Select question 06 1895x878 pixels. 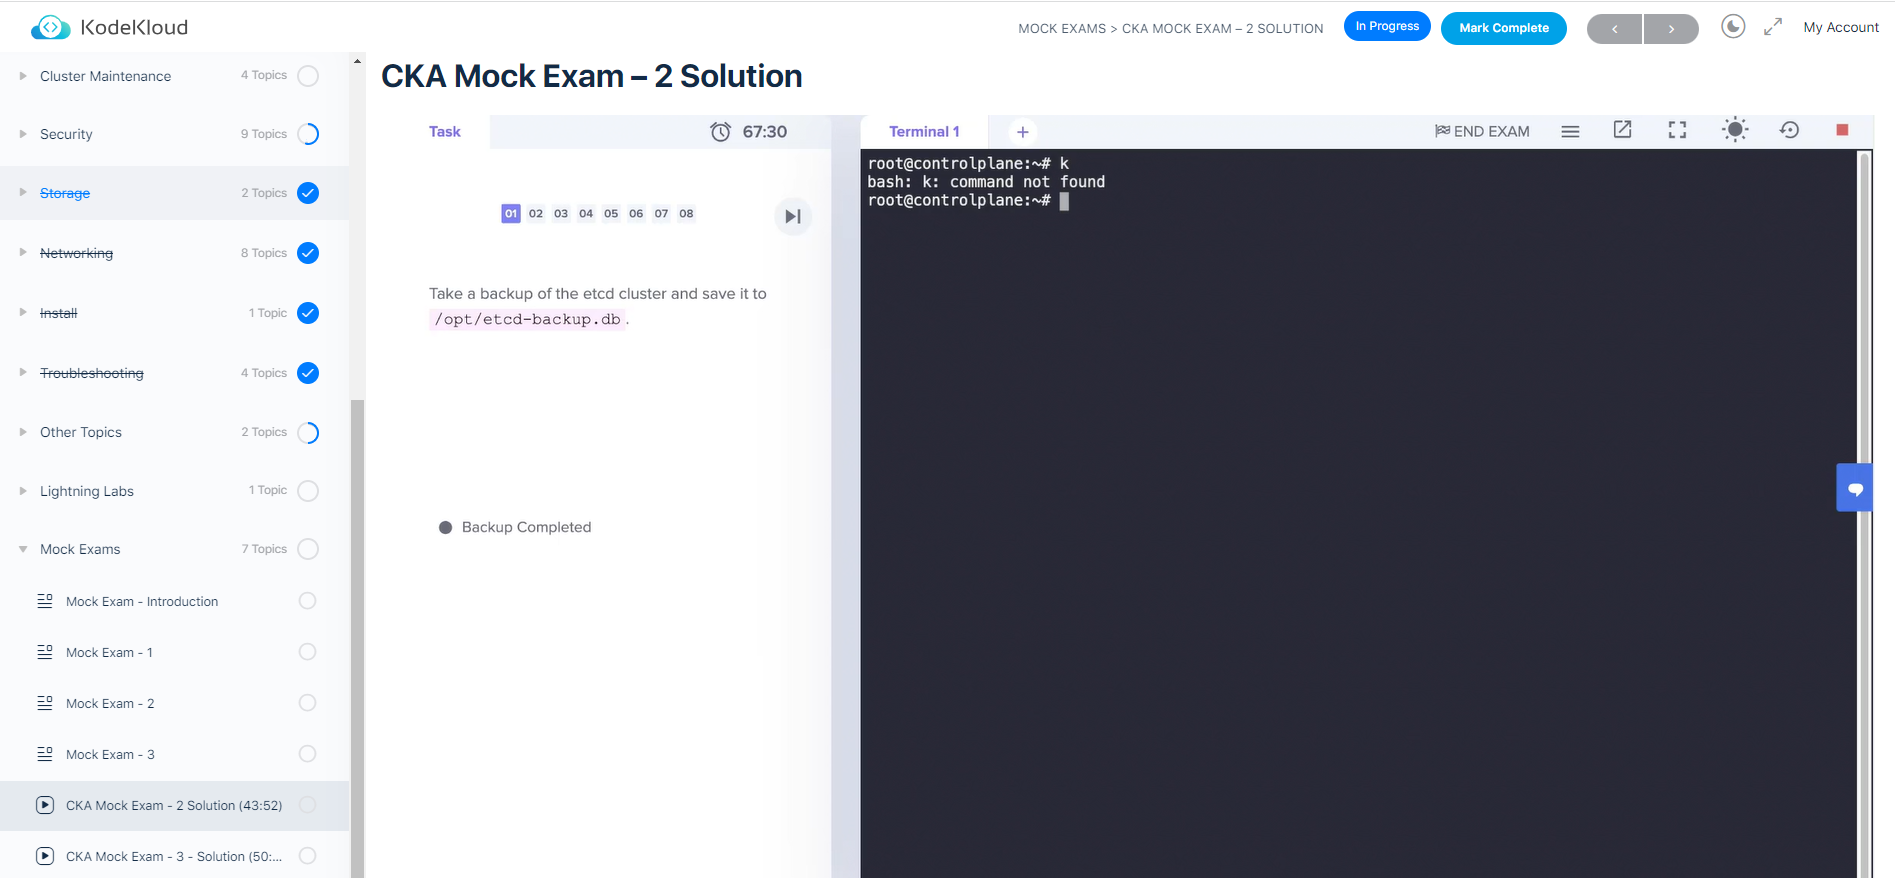[636, 213]
